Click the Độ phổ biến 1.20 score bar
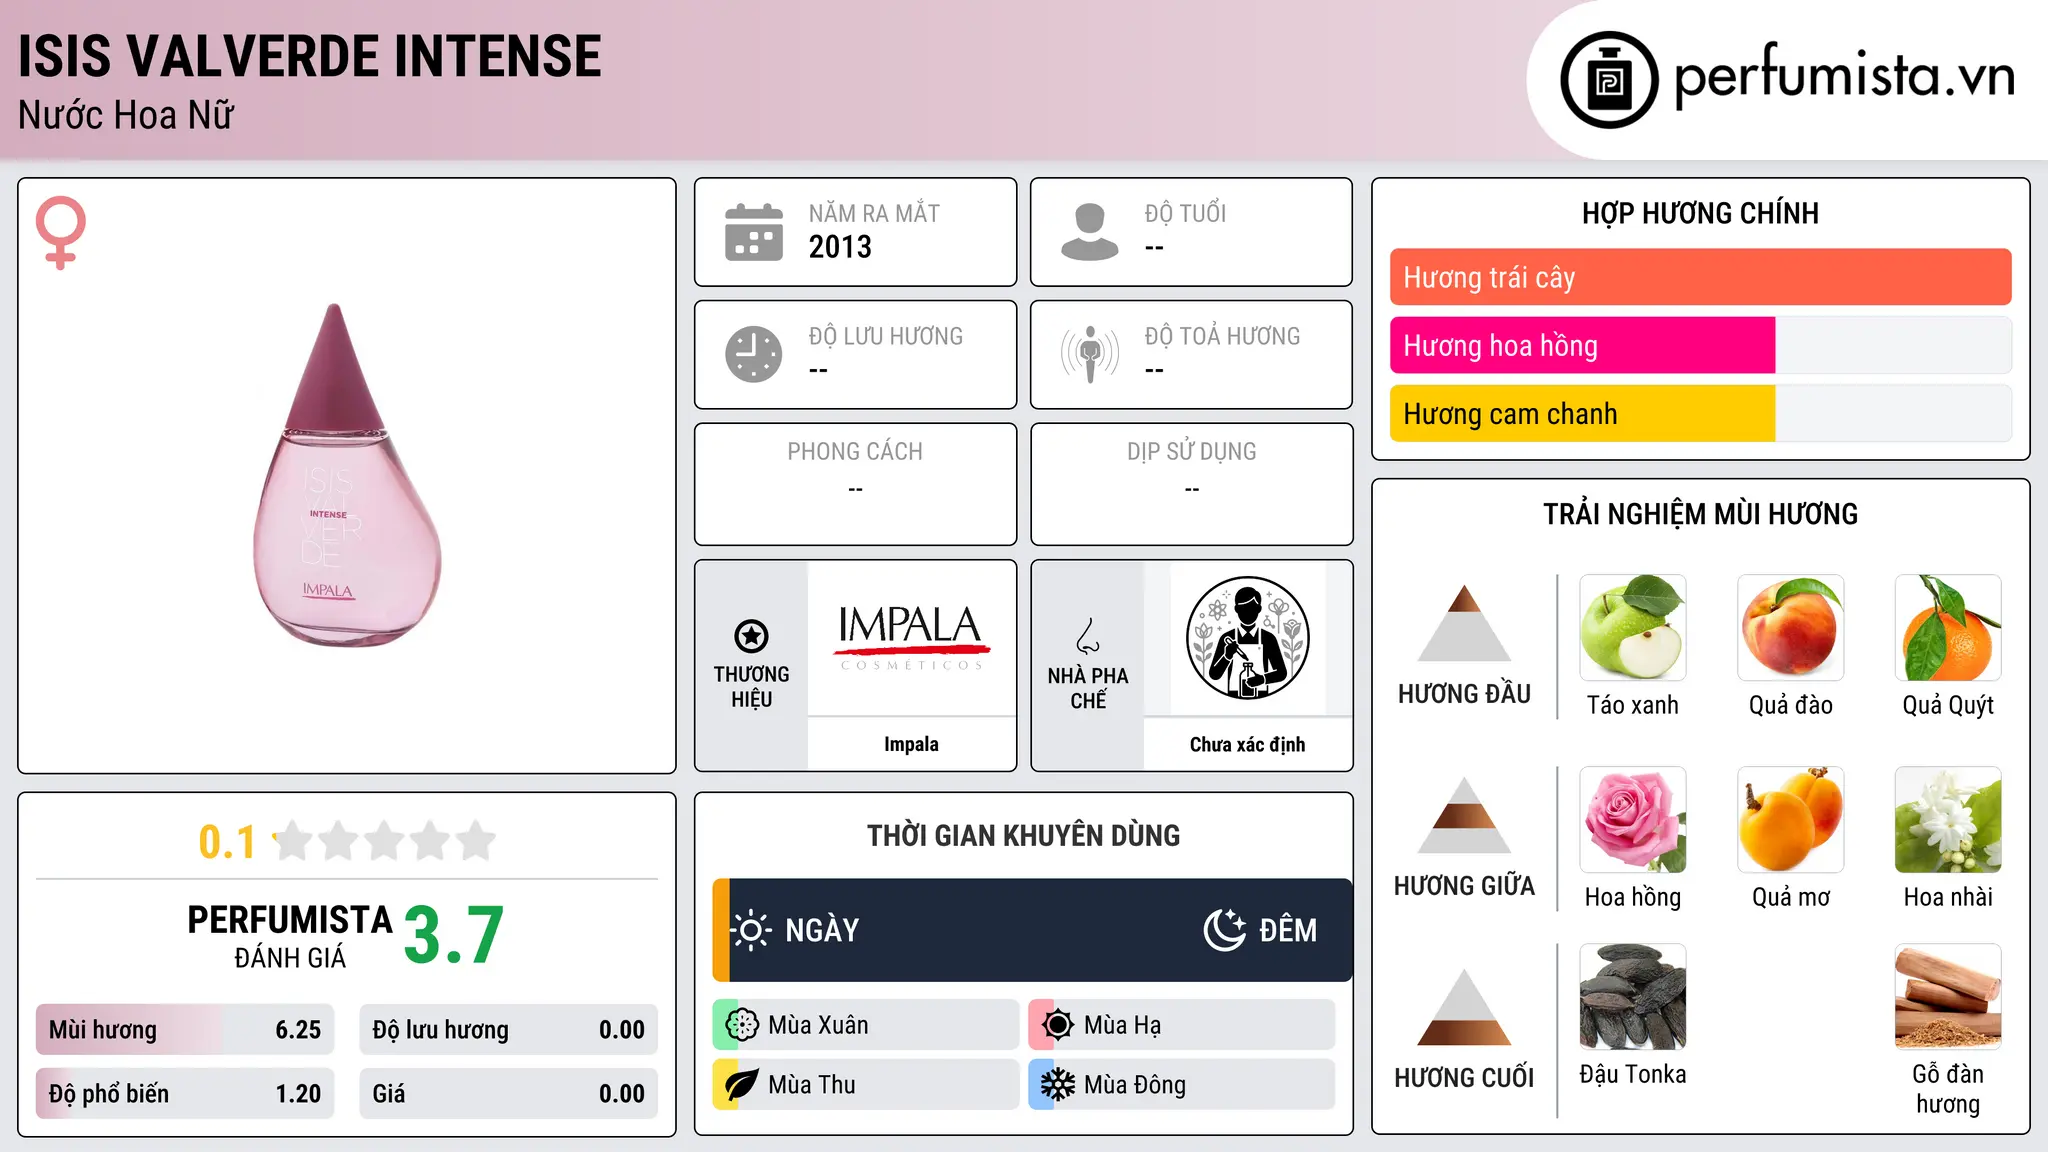The width and height of the screenshot is (2048, 1152). click(185, 1094)
